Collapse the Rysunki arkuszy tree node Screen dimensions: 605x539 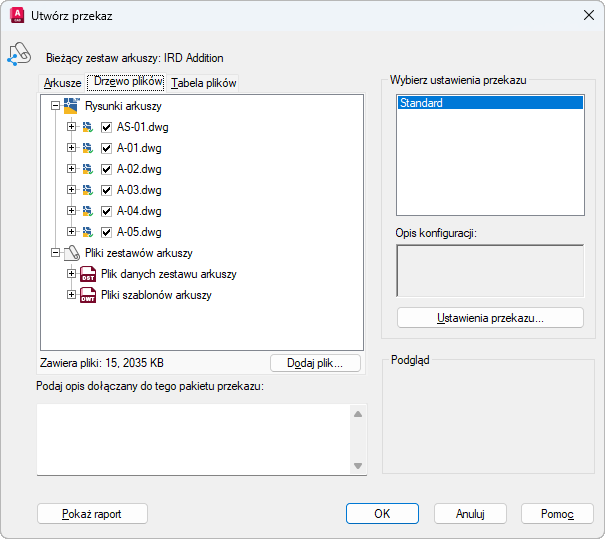(55, 106)
